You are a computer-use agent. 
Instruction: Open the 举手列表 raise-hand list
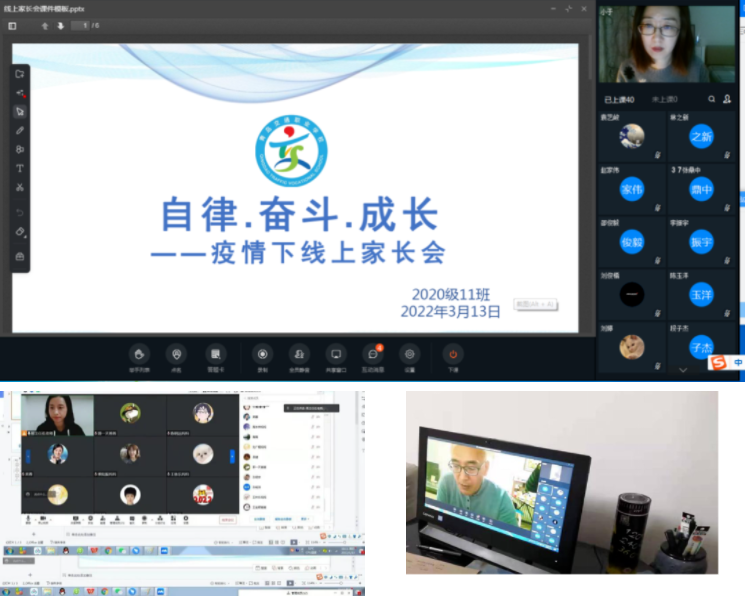139,359
